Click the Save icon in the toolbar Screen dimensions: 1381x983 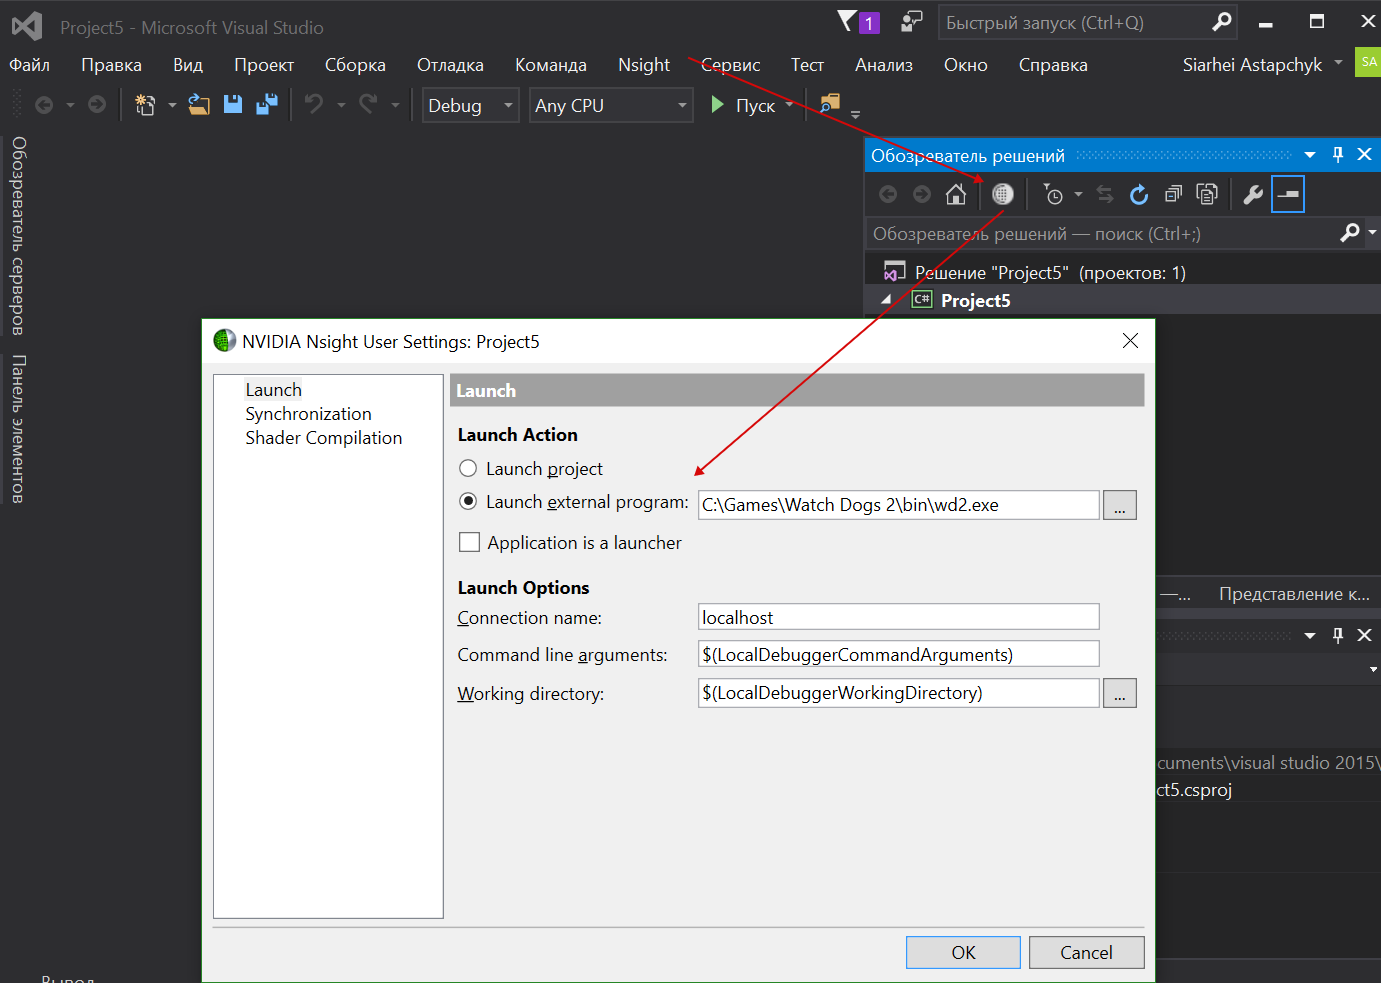coord(233,105)
